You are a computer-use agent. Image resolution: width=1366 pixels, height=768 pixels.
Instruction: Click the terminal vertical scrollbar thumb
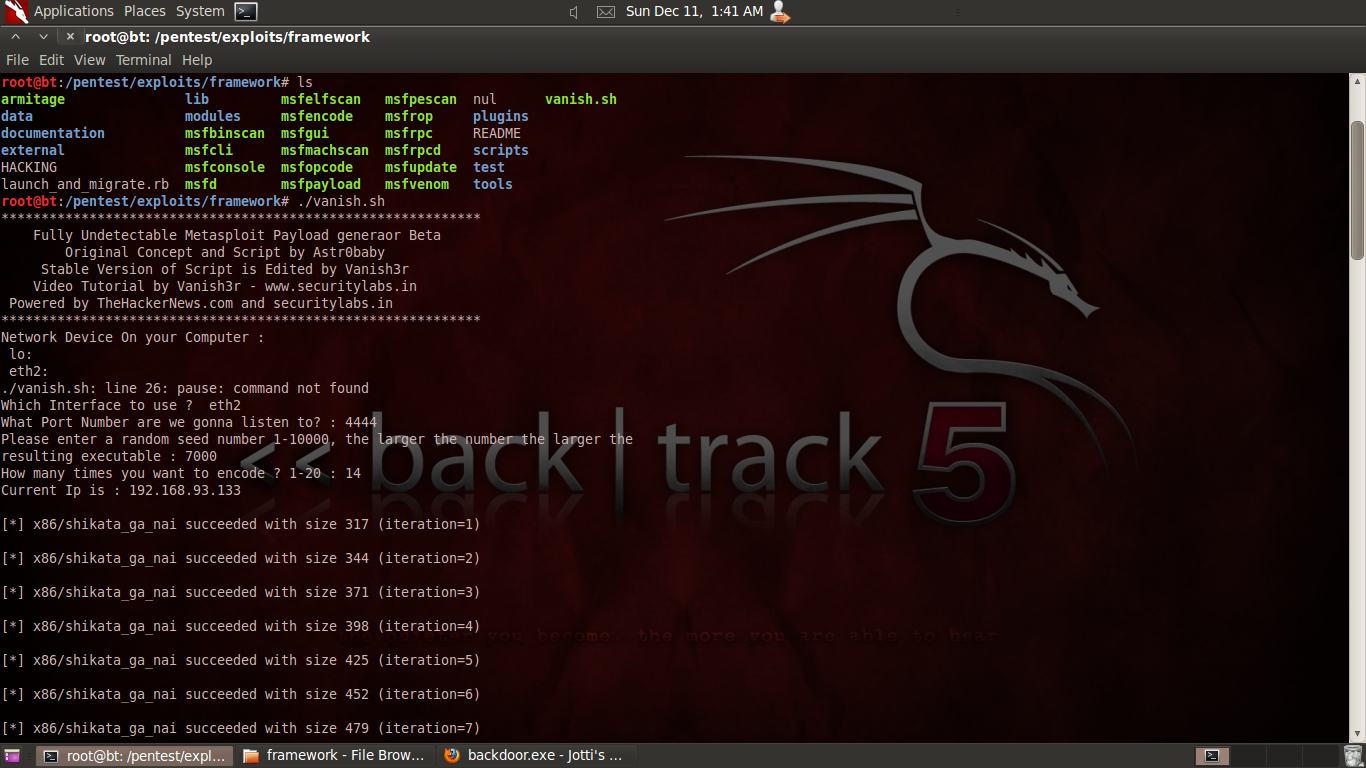[1357, 190]
